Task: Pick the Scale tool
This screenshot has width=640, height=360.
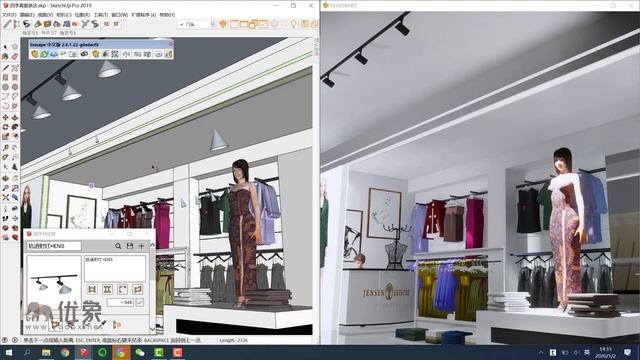Action: pyautogui.click(x=5, y=136)
